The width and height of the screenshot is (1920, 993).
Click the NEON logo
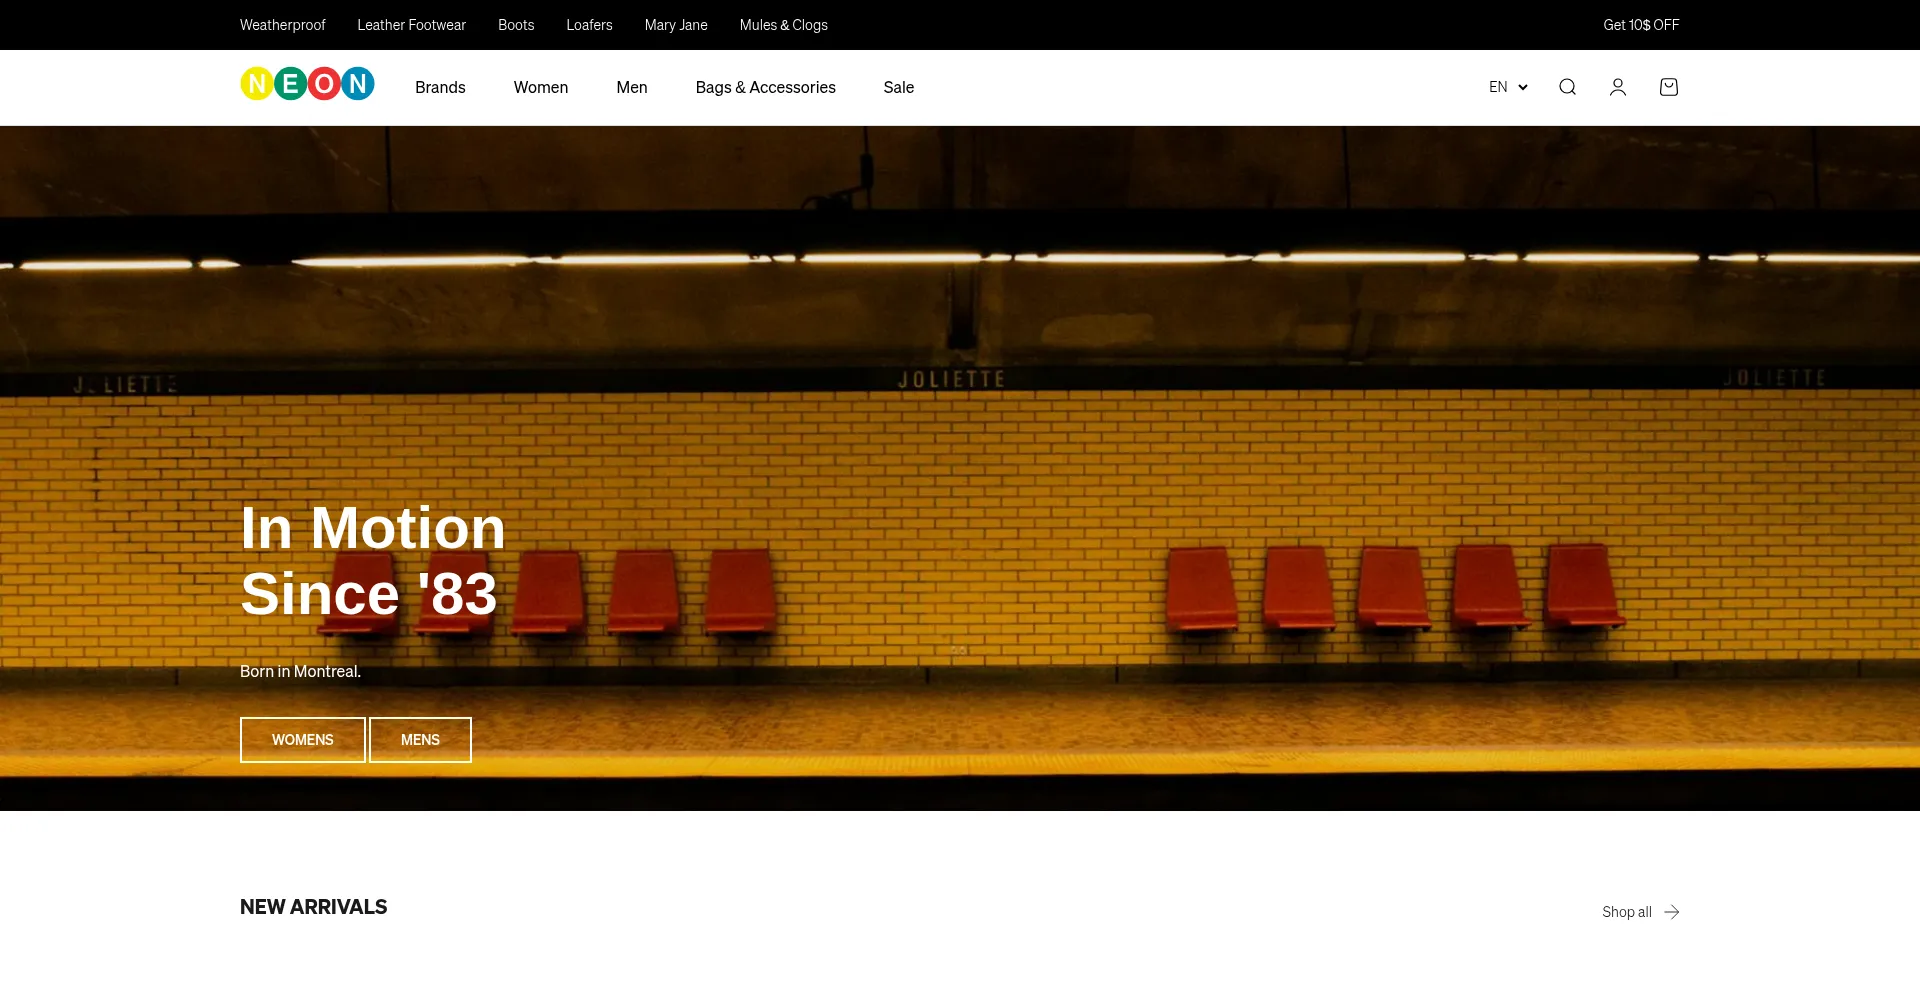307,85
